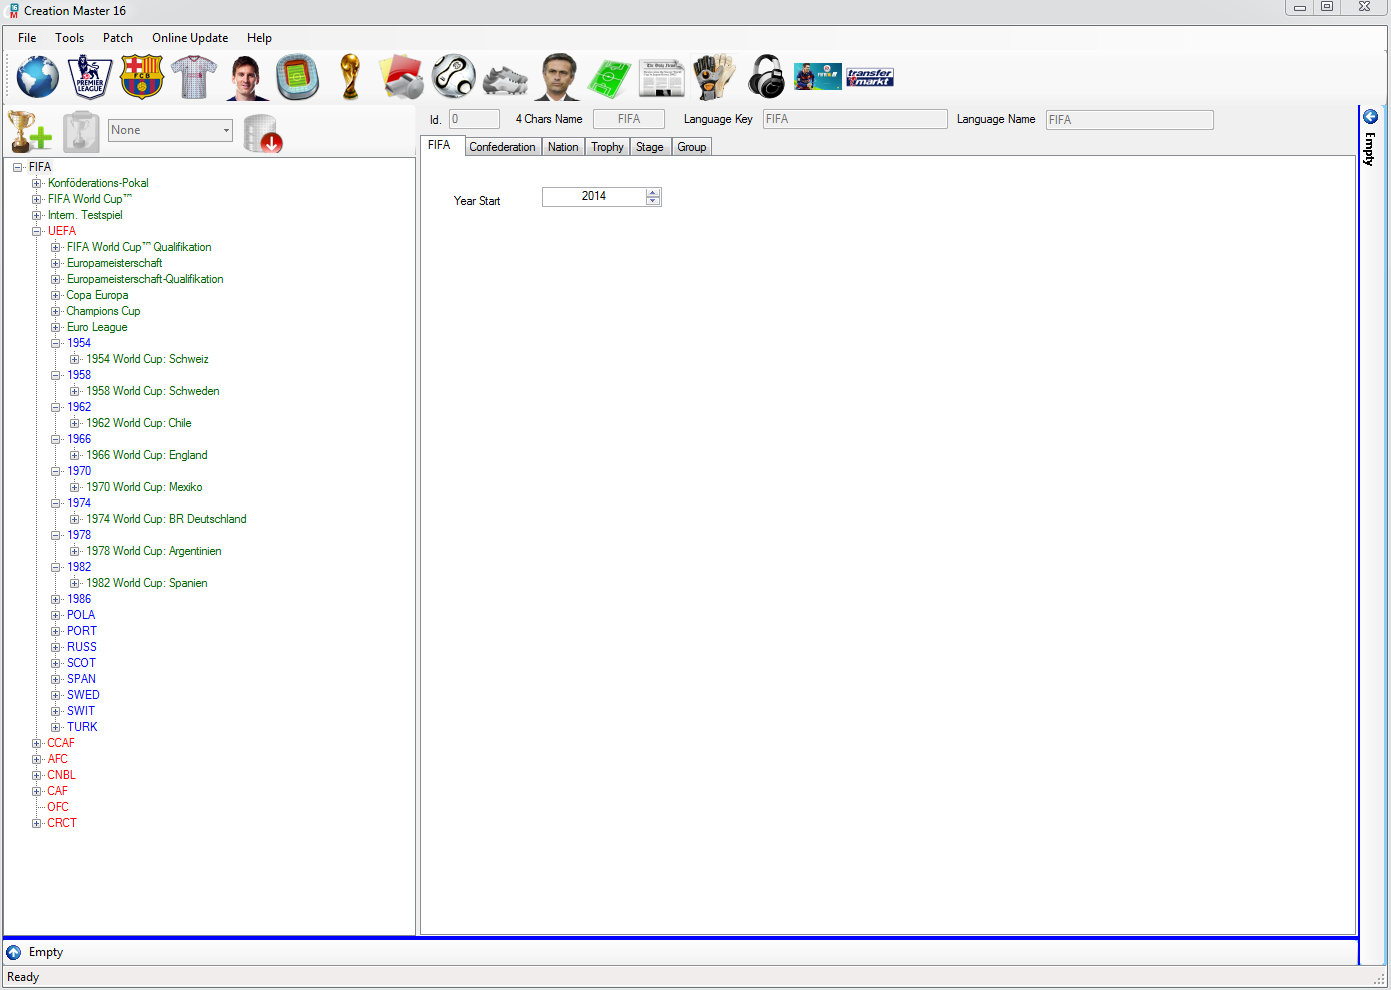Switch to the Confederation tab
Viewport: 1391px width, 990px height.
click(502, 147)
